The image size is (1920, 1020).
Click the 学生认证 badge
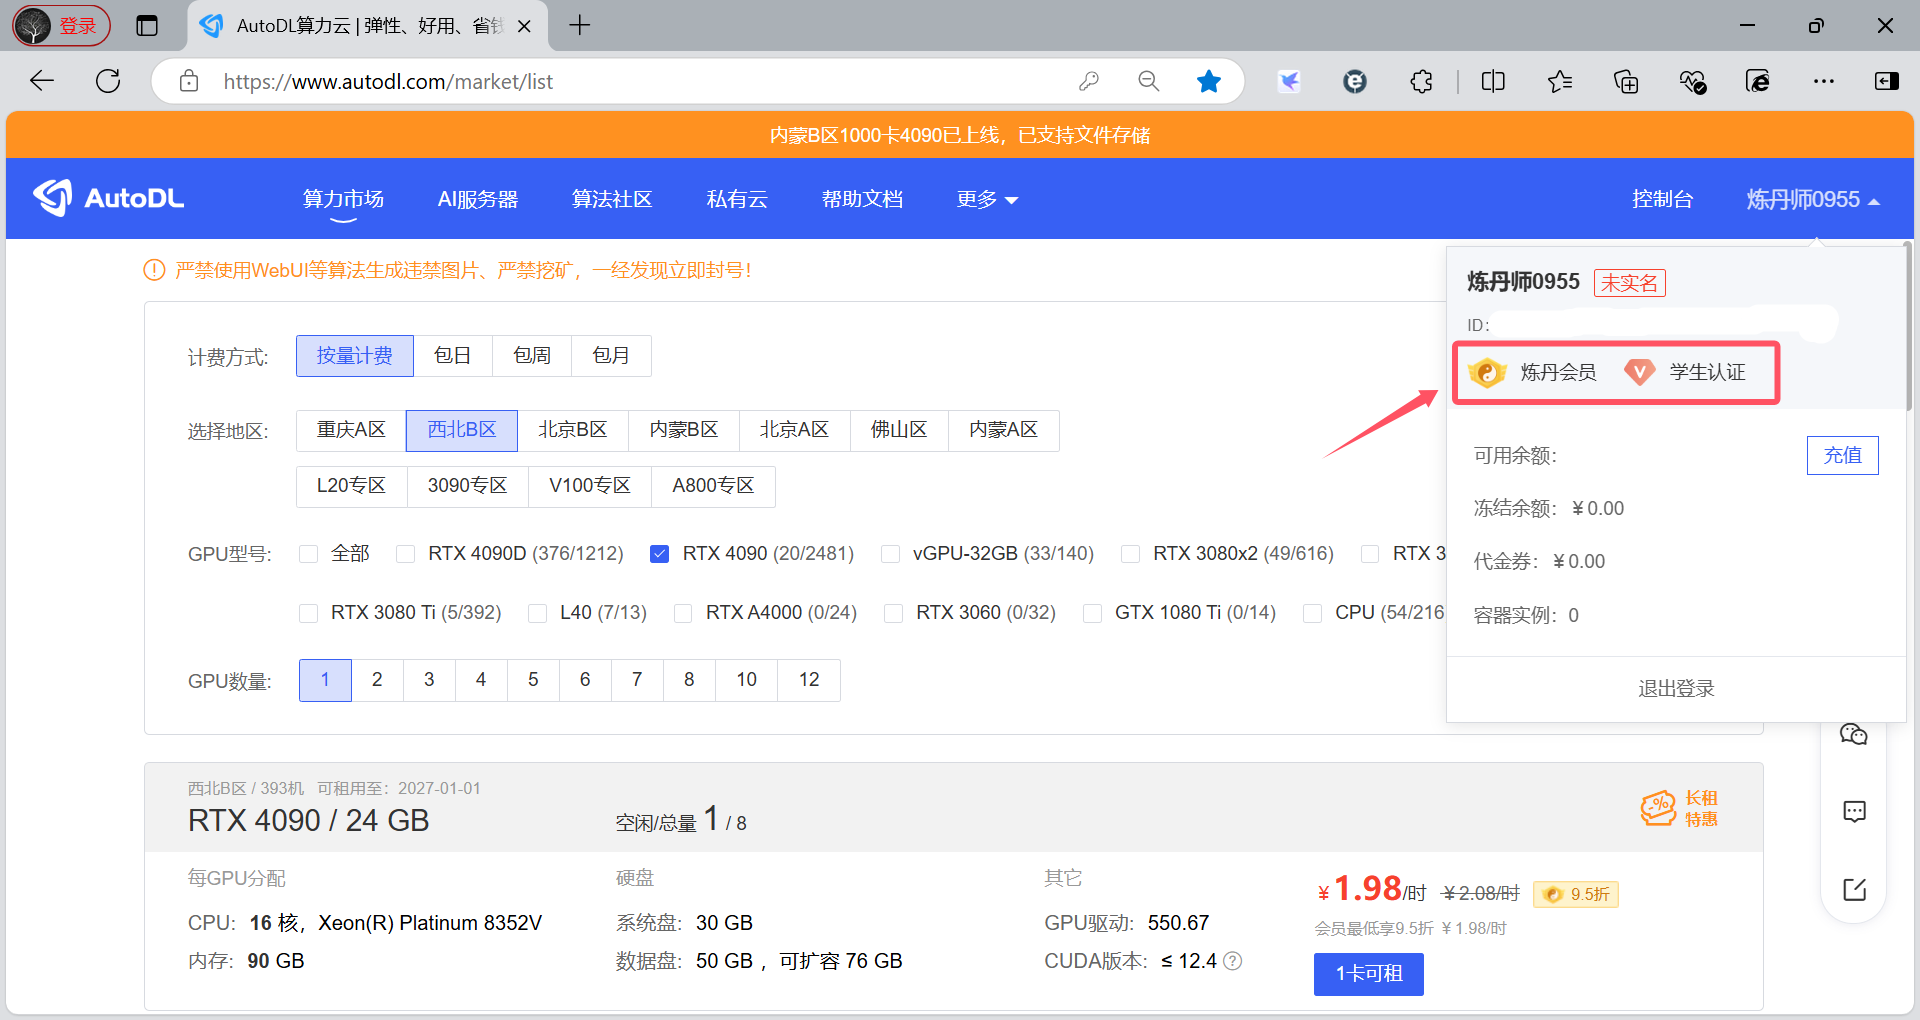pyautogui.click(x=1684, y=372)
